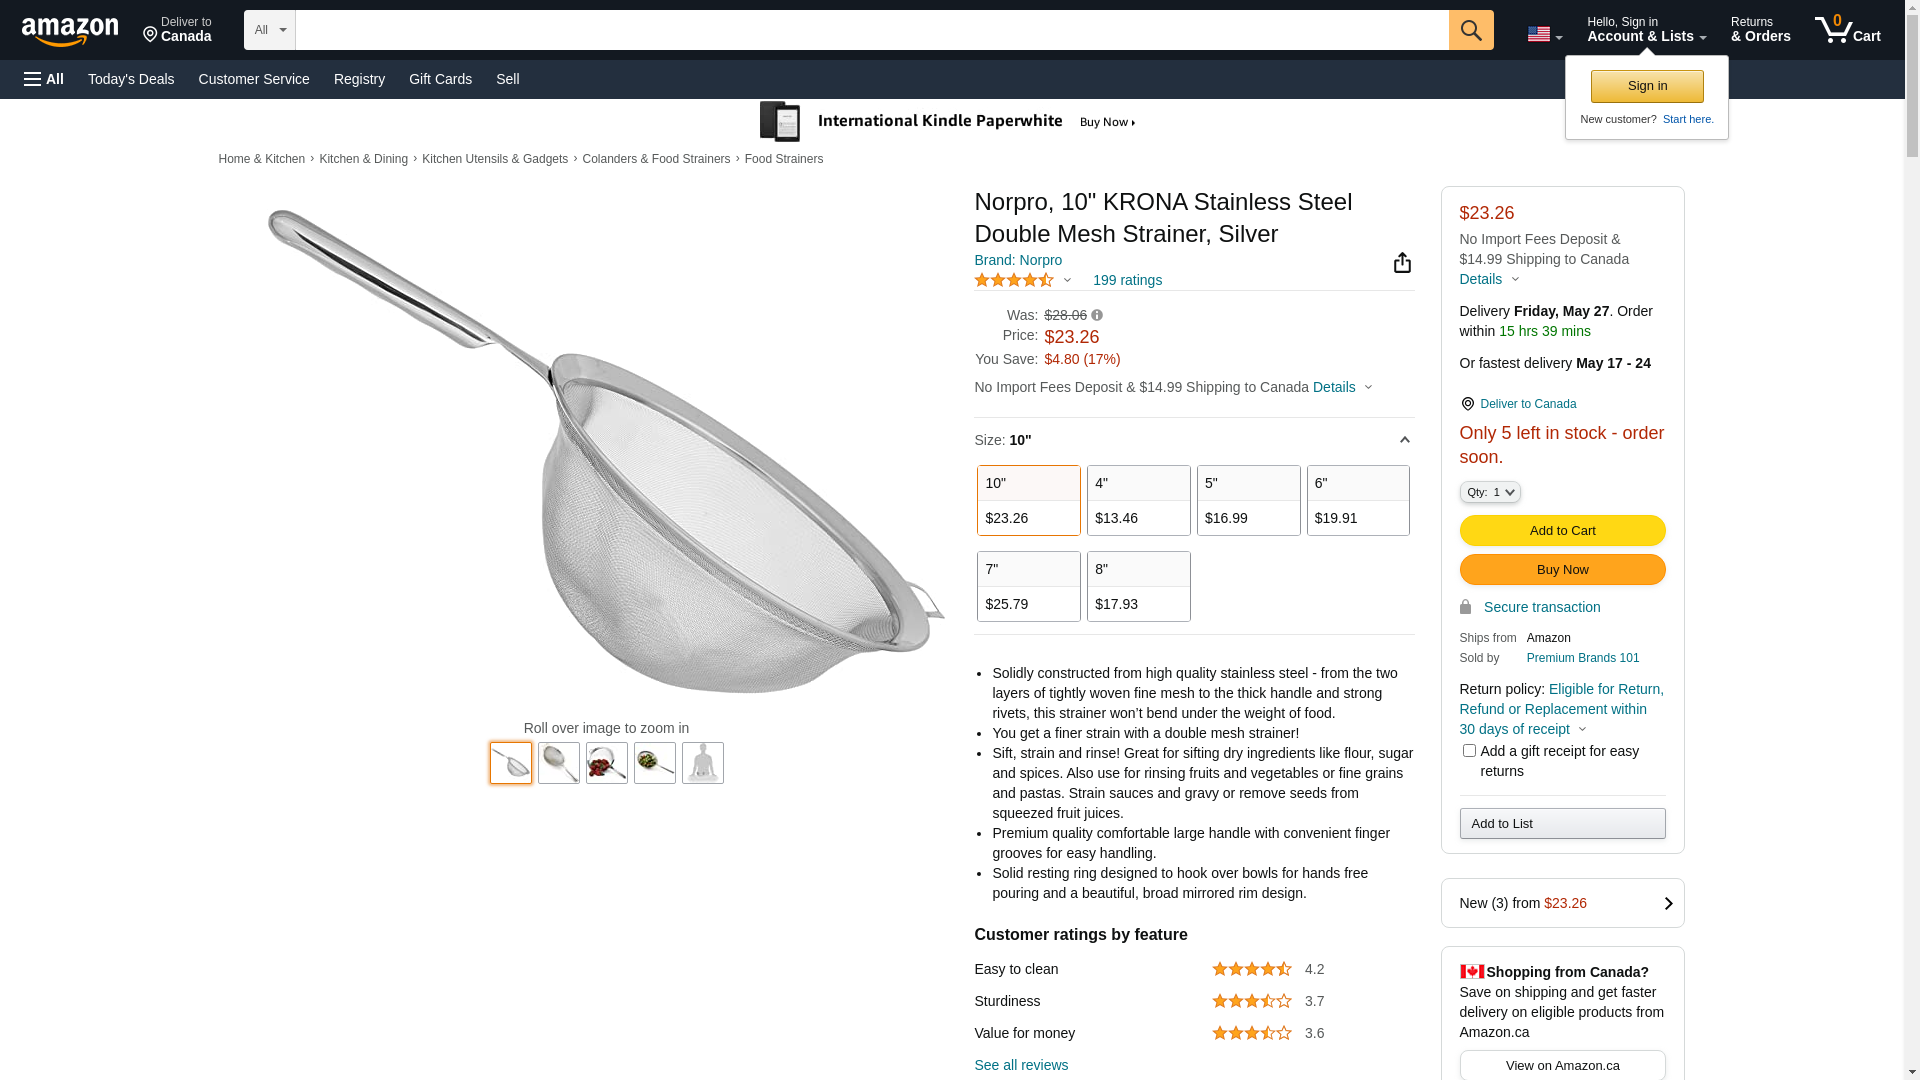Viewport: 1920px width, 1080px height.
Task: Click the star rating icons under brand
Action: [x=1014, y=281]
